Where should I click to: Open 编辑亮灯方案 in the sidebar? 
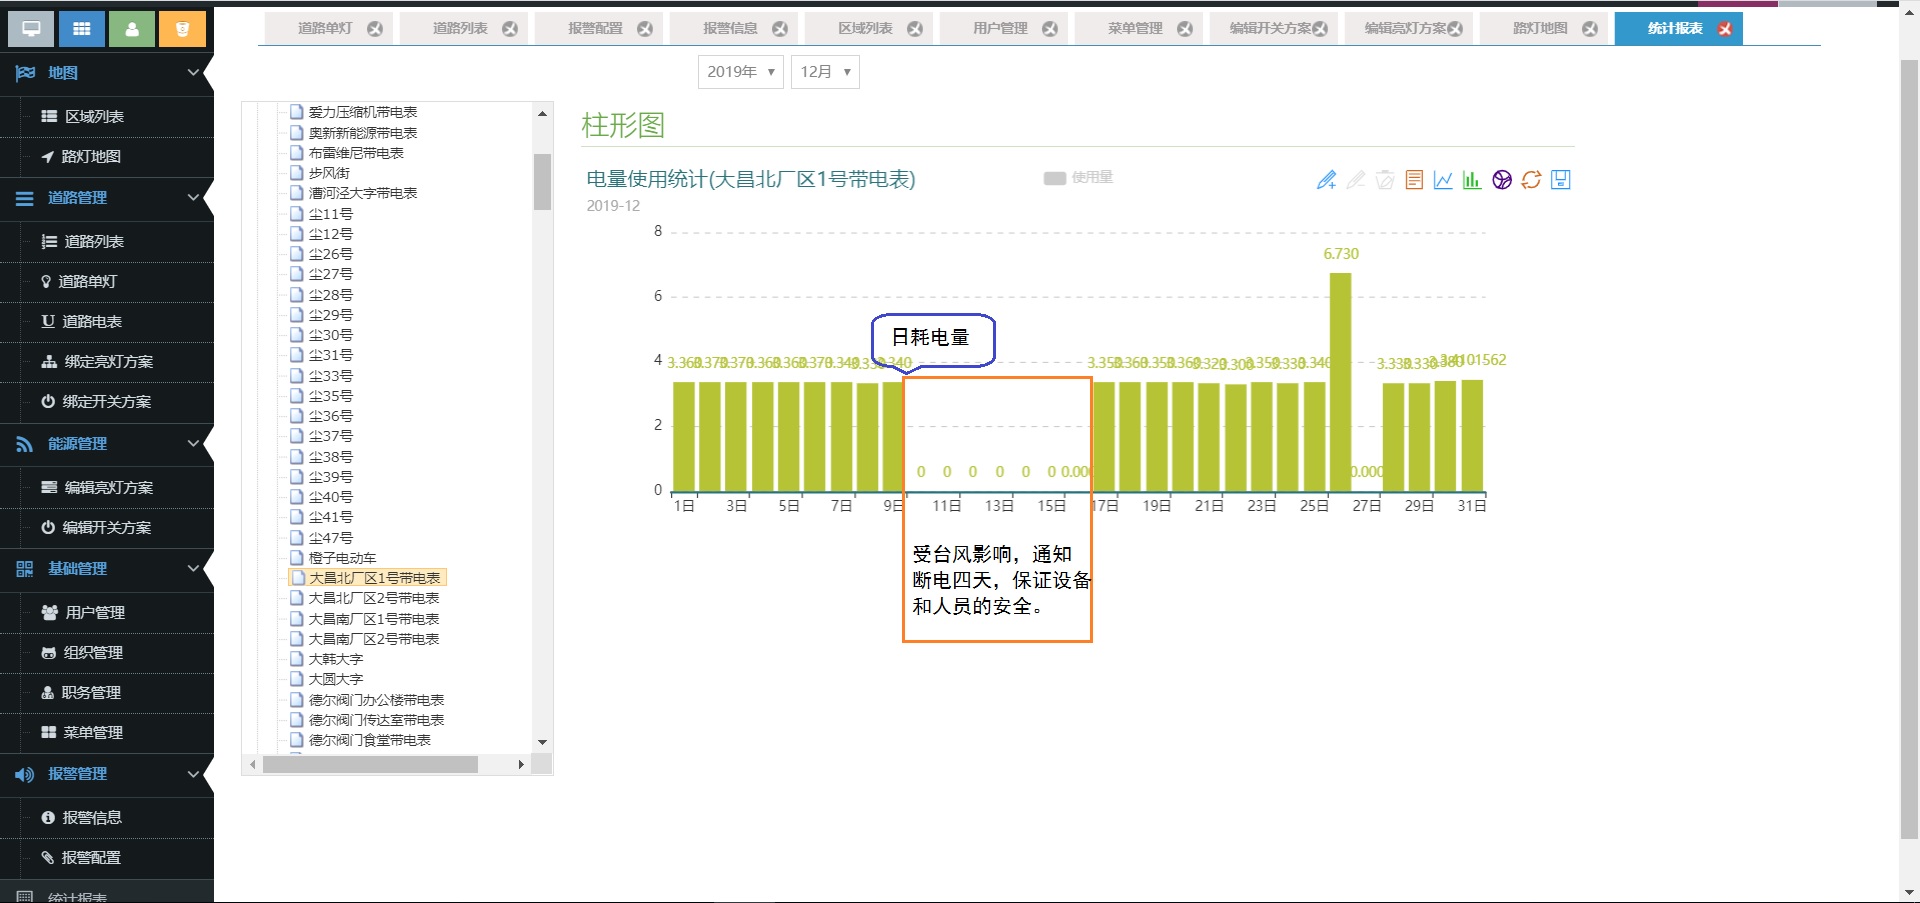(108, 488)
